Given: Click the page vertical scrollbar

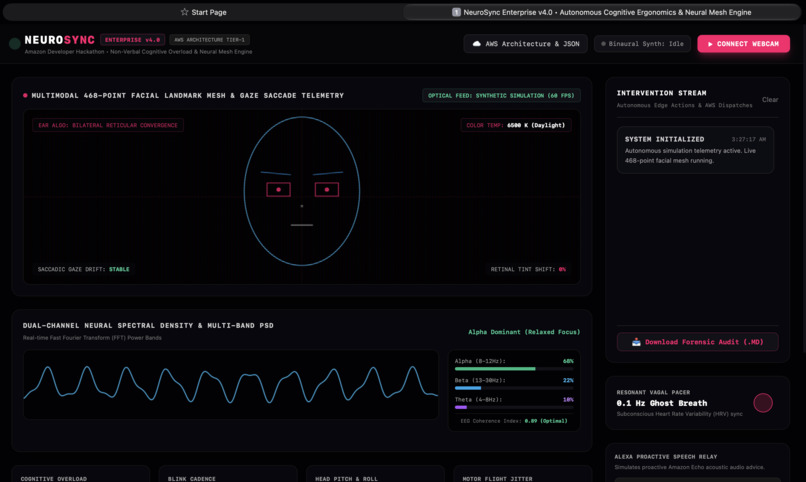Looking at the screenshot, I should (x=803, y=188).
